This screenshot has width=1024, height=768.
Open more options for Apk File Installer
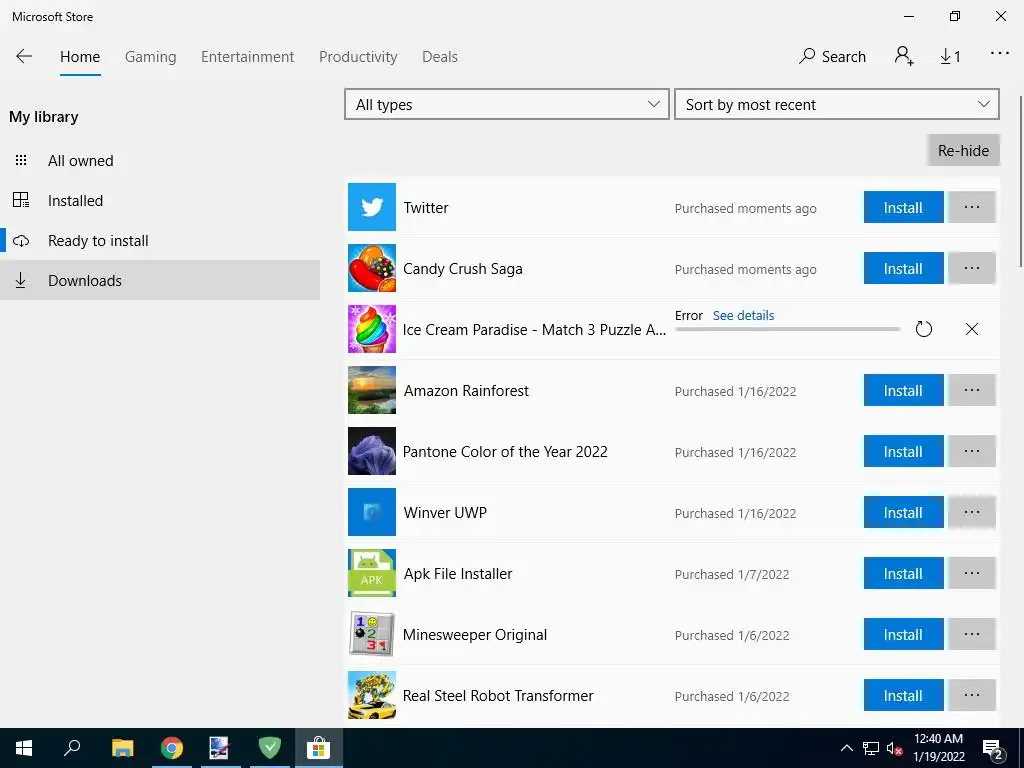point(972,573)
